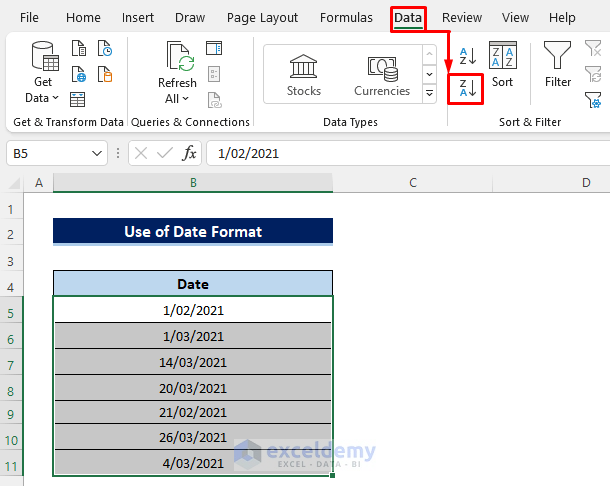
Task: Select the cell containing 14/03/2021
Action: 193,362
